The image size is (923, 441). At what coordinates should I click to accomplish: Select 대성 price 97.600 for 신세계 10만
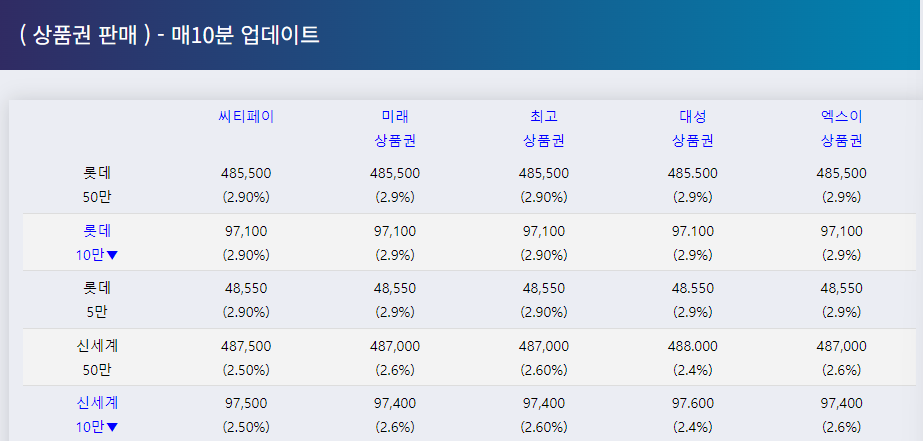693,403
